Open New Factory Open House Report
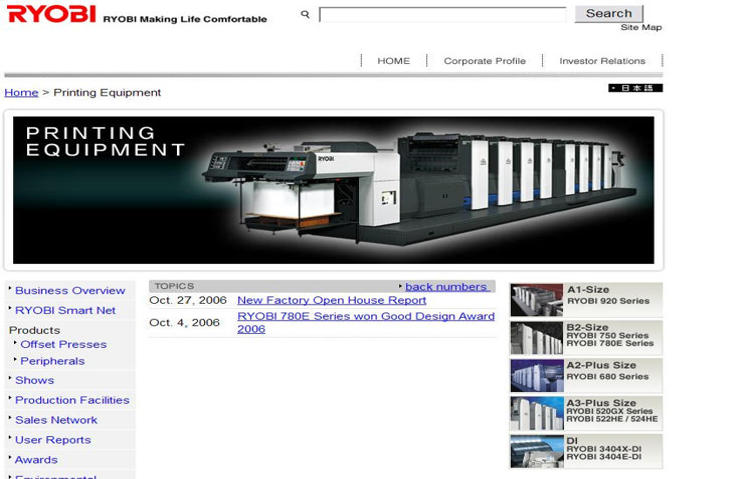Screen dimensions: 740x479 [332, 300]
